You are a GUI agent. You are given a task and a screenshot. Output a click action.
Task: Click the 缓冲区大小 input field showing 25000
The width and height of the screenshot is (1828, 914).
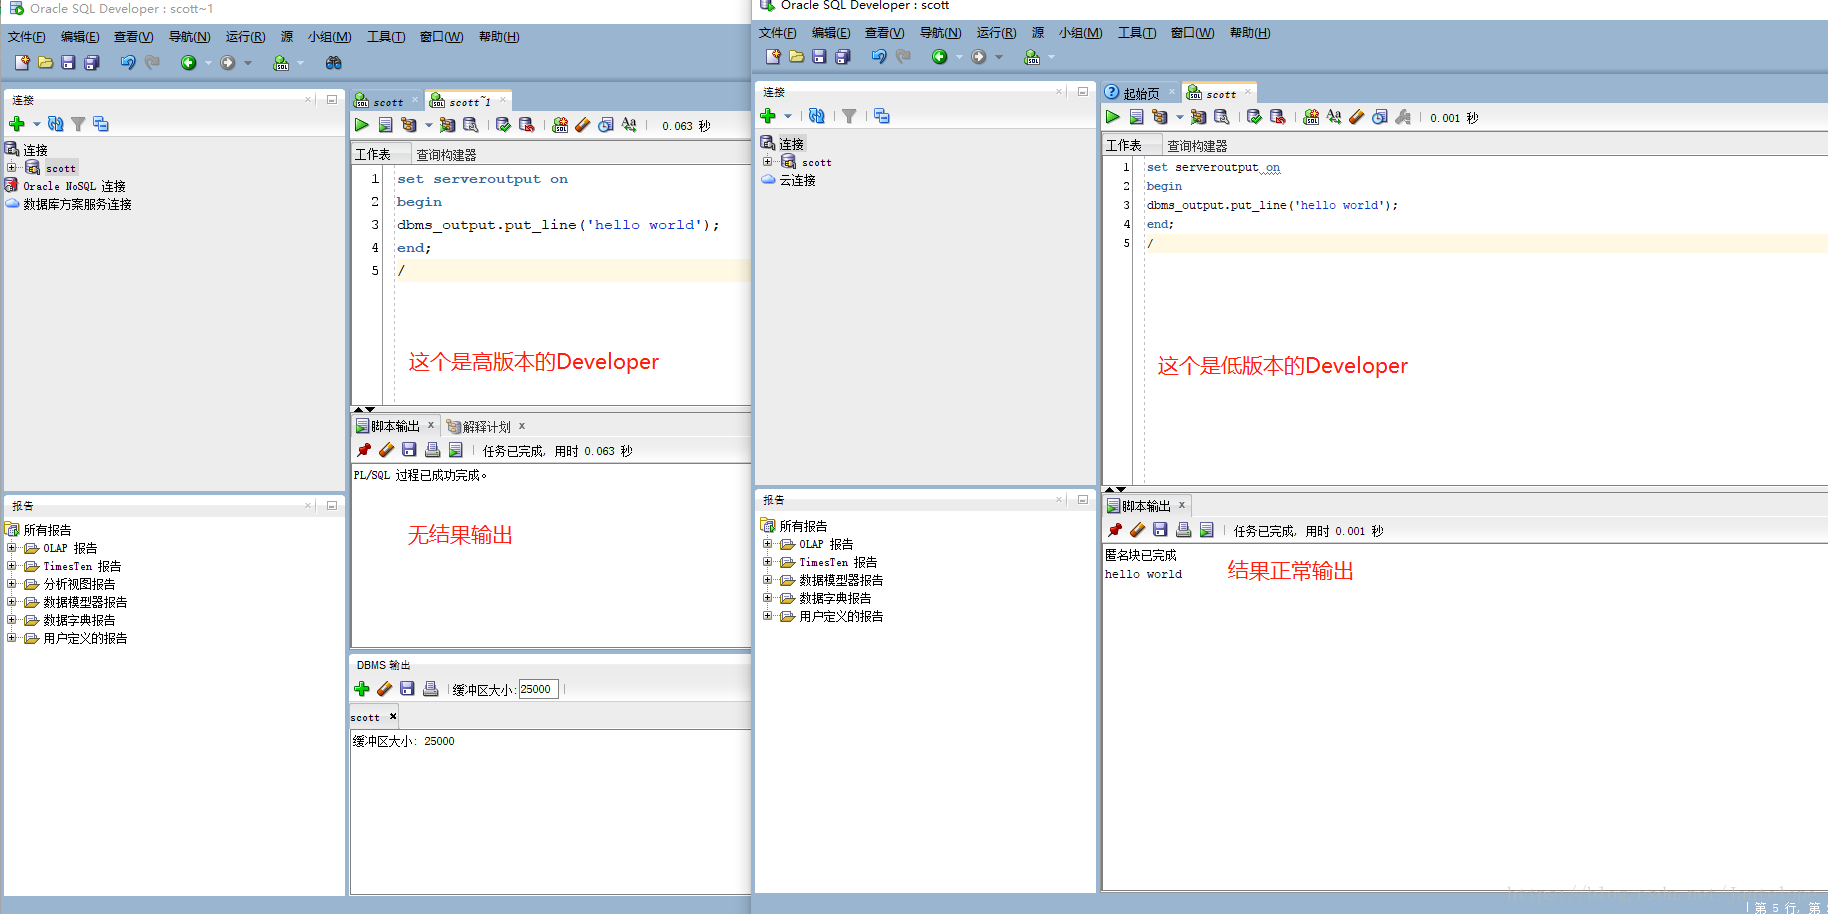(x=538, y=689)
